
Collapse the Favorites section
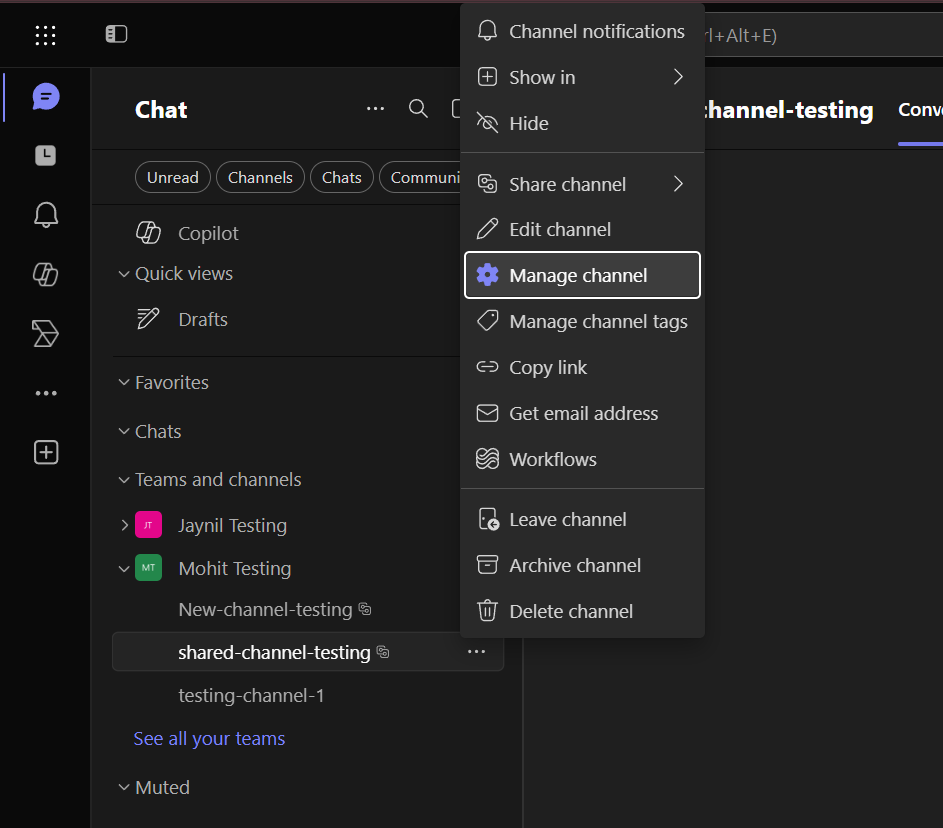click(124, 382)
